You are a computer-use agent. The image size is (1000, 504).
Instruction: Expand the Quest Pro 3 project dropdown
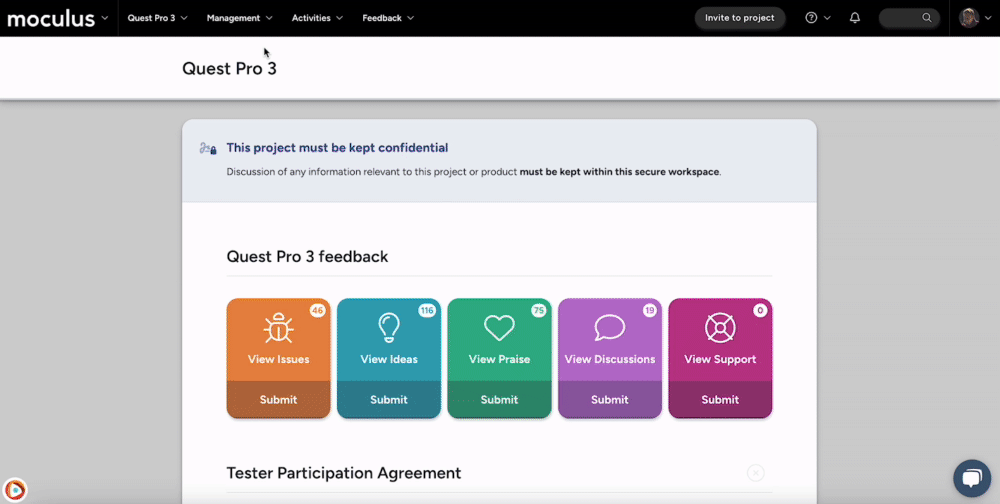coord(157,18)
